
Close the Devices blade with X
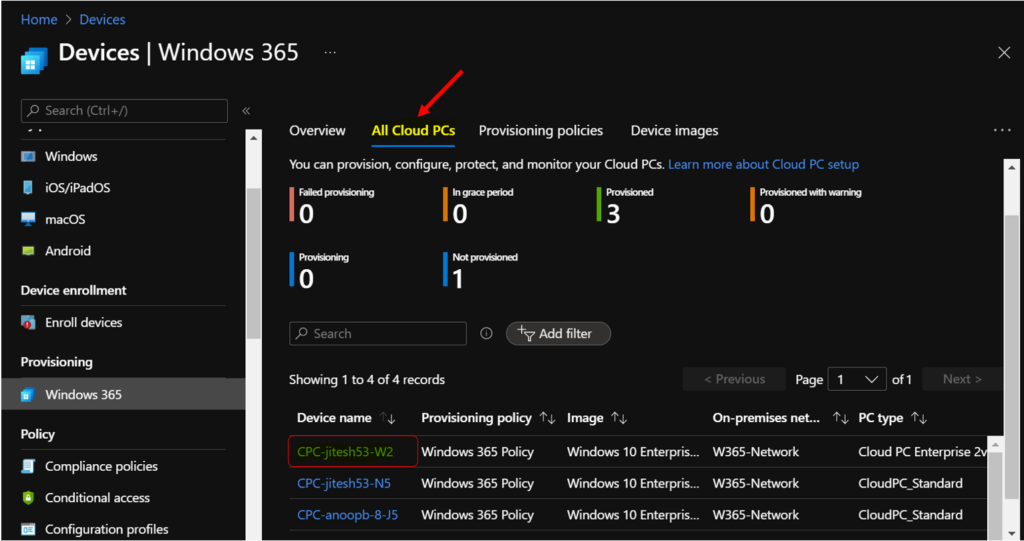[x=1004, y=53]
